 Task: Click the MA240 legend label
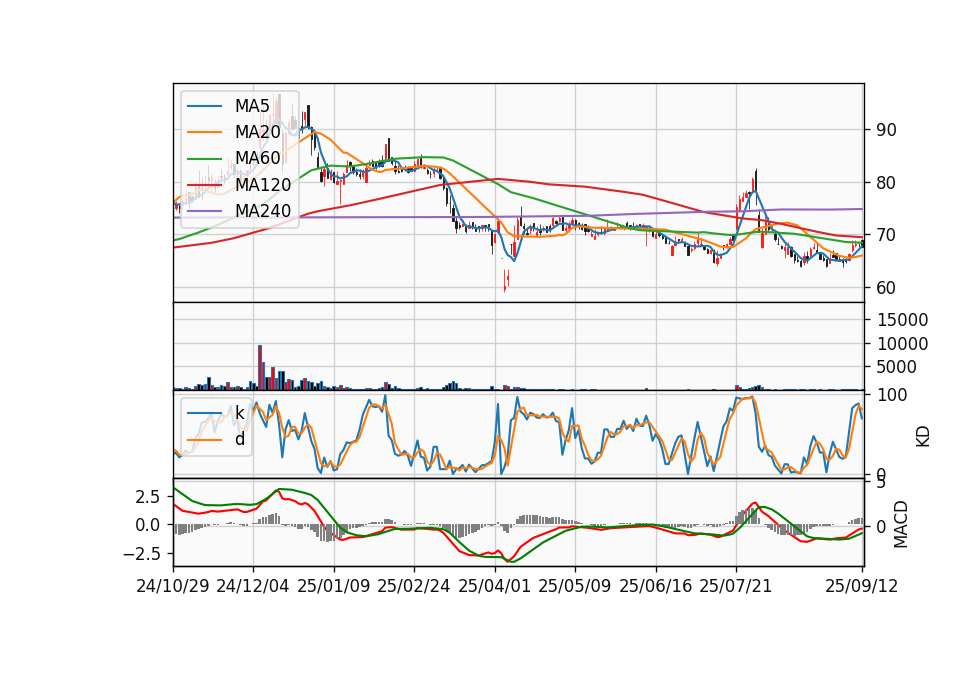pyautogui.click(x=263, y=211)
